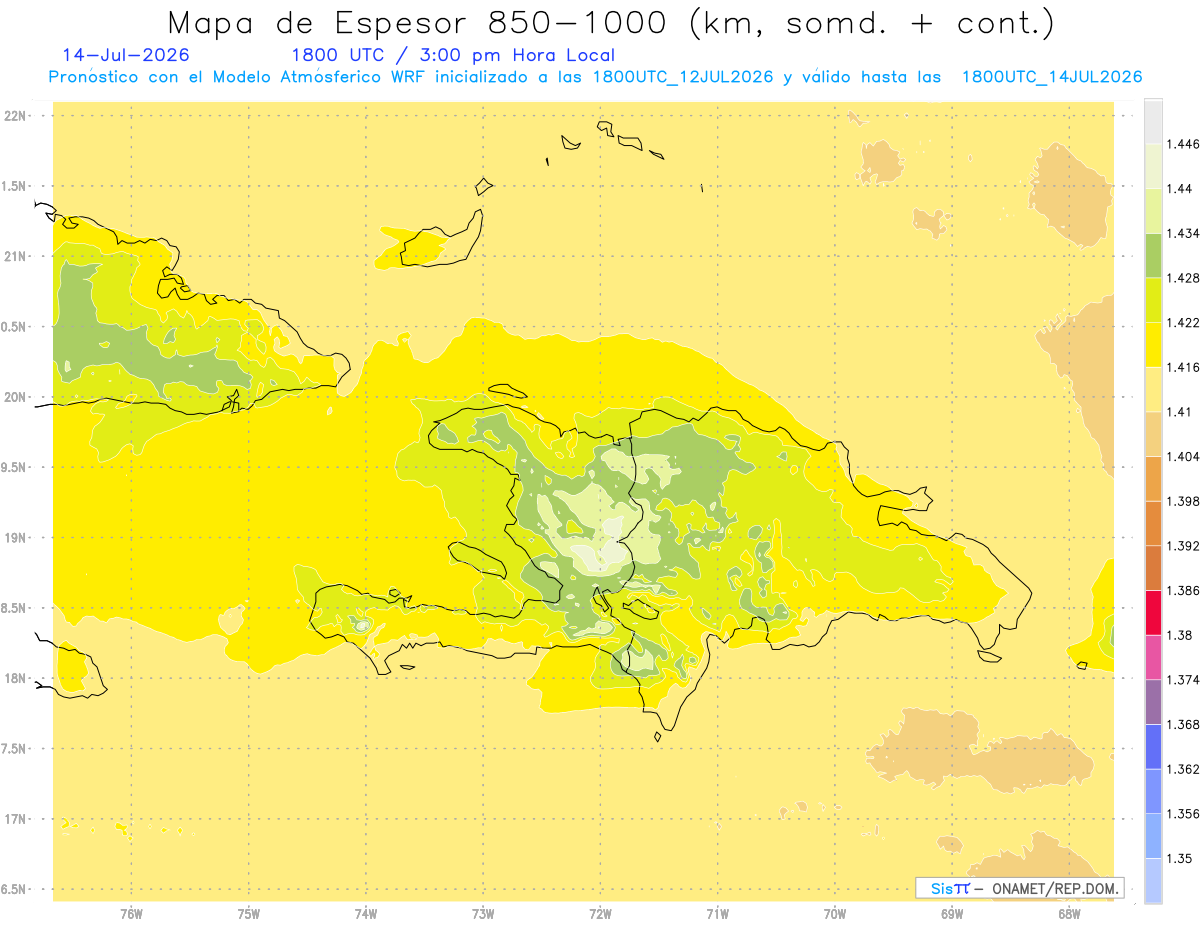Select the orange 1.398–1.404 legend swatch

click(1153, 479)
